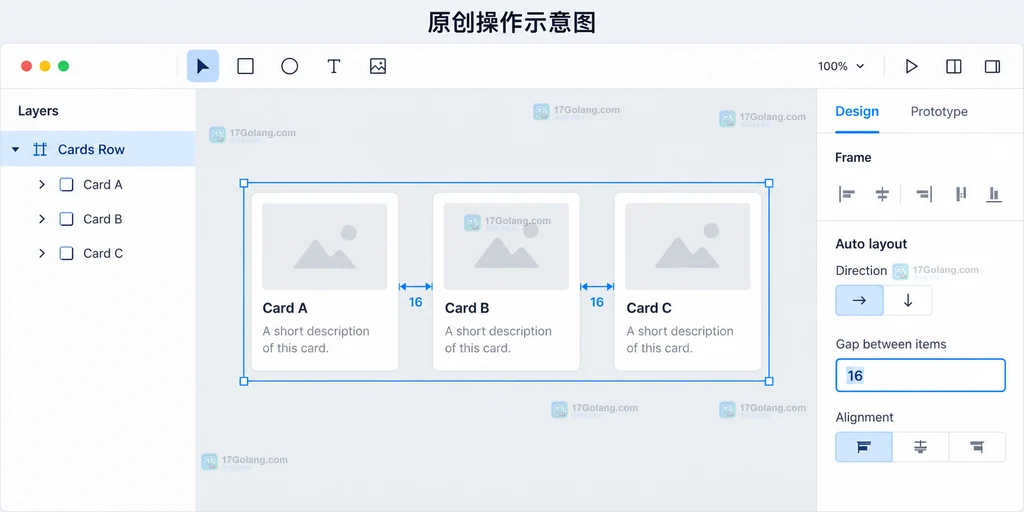This screenshot has height=512, width=1024.
Task: Click the Play preview button
Action: tap(912, 66)
